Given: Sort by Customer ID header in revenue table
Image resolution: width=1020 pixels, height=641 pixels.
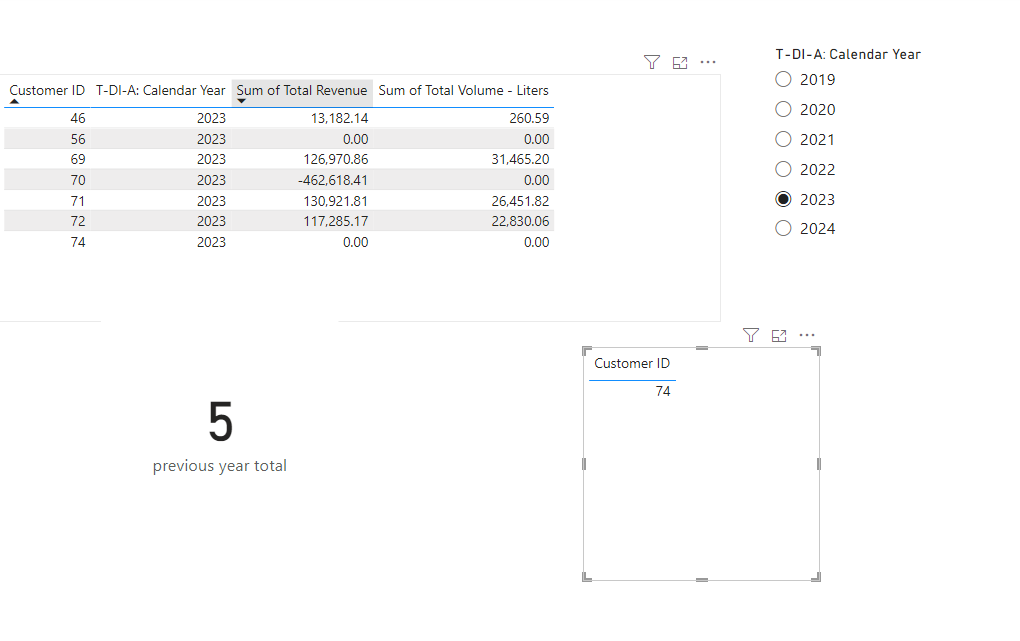Looking at the screenshot, I should tap(47, 90).
